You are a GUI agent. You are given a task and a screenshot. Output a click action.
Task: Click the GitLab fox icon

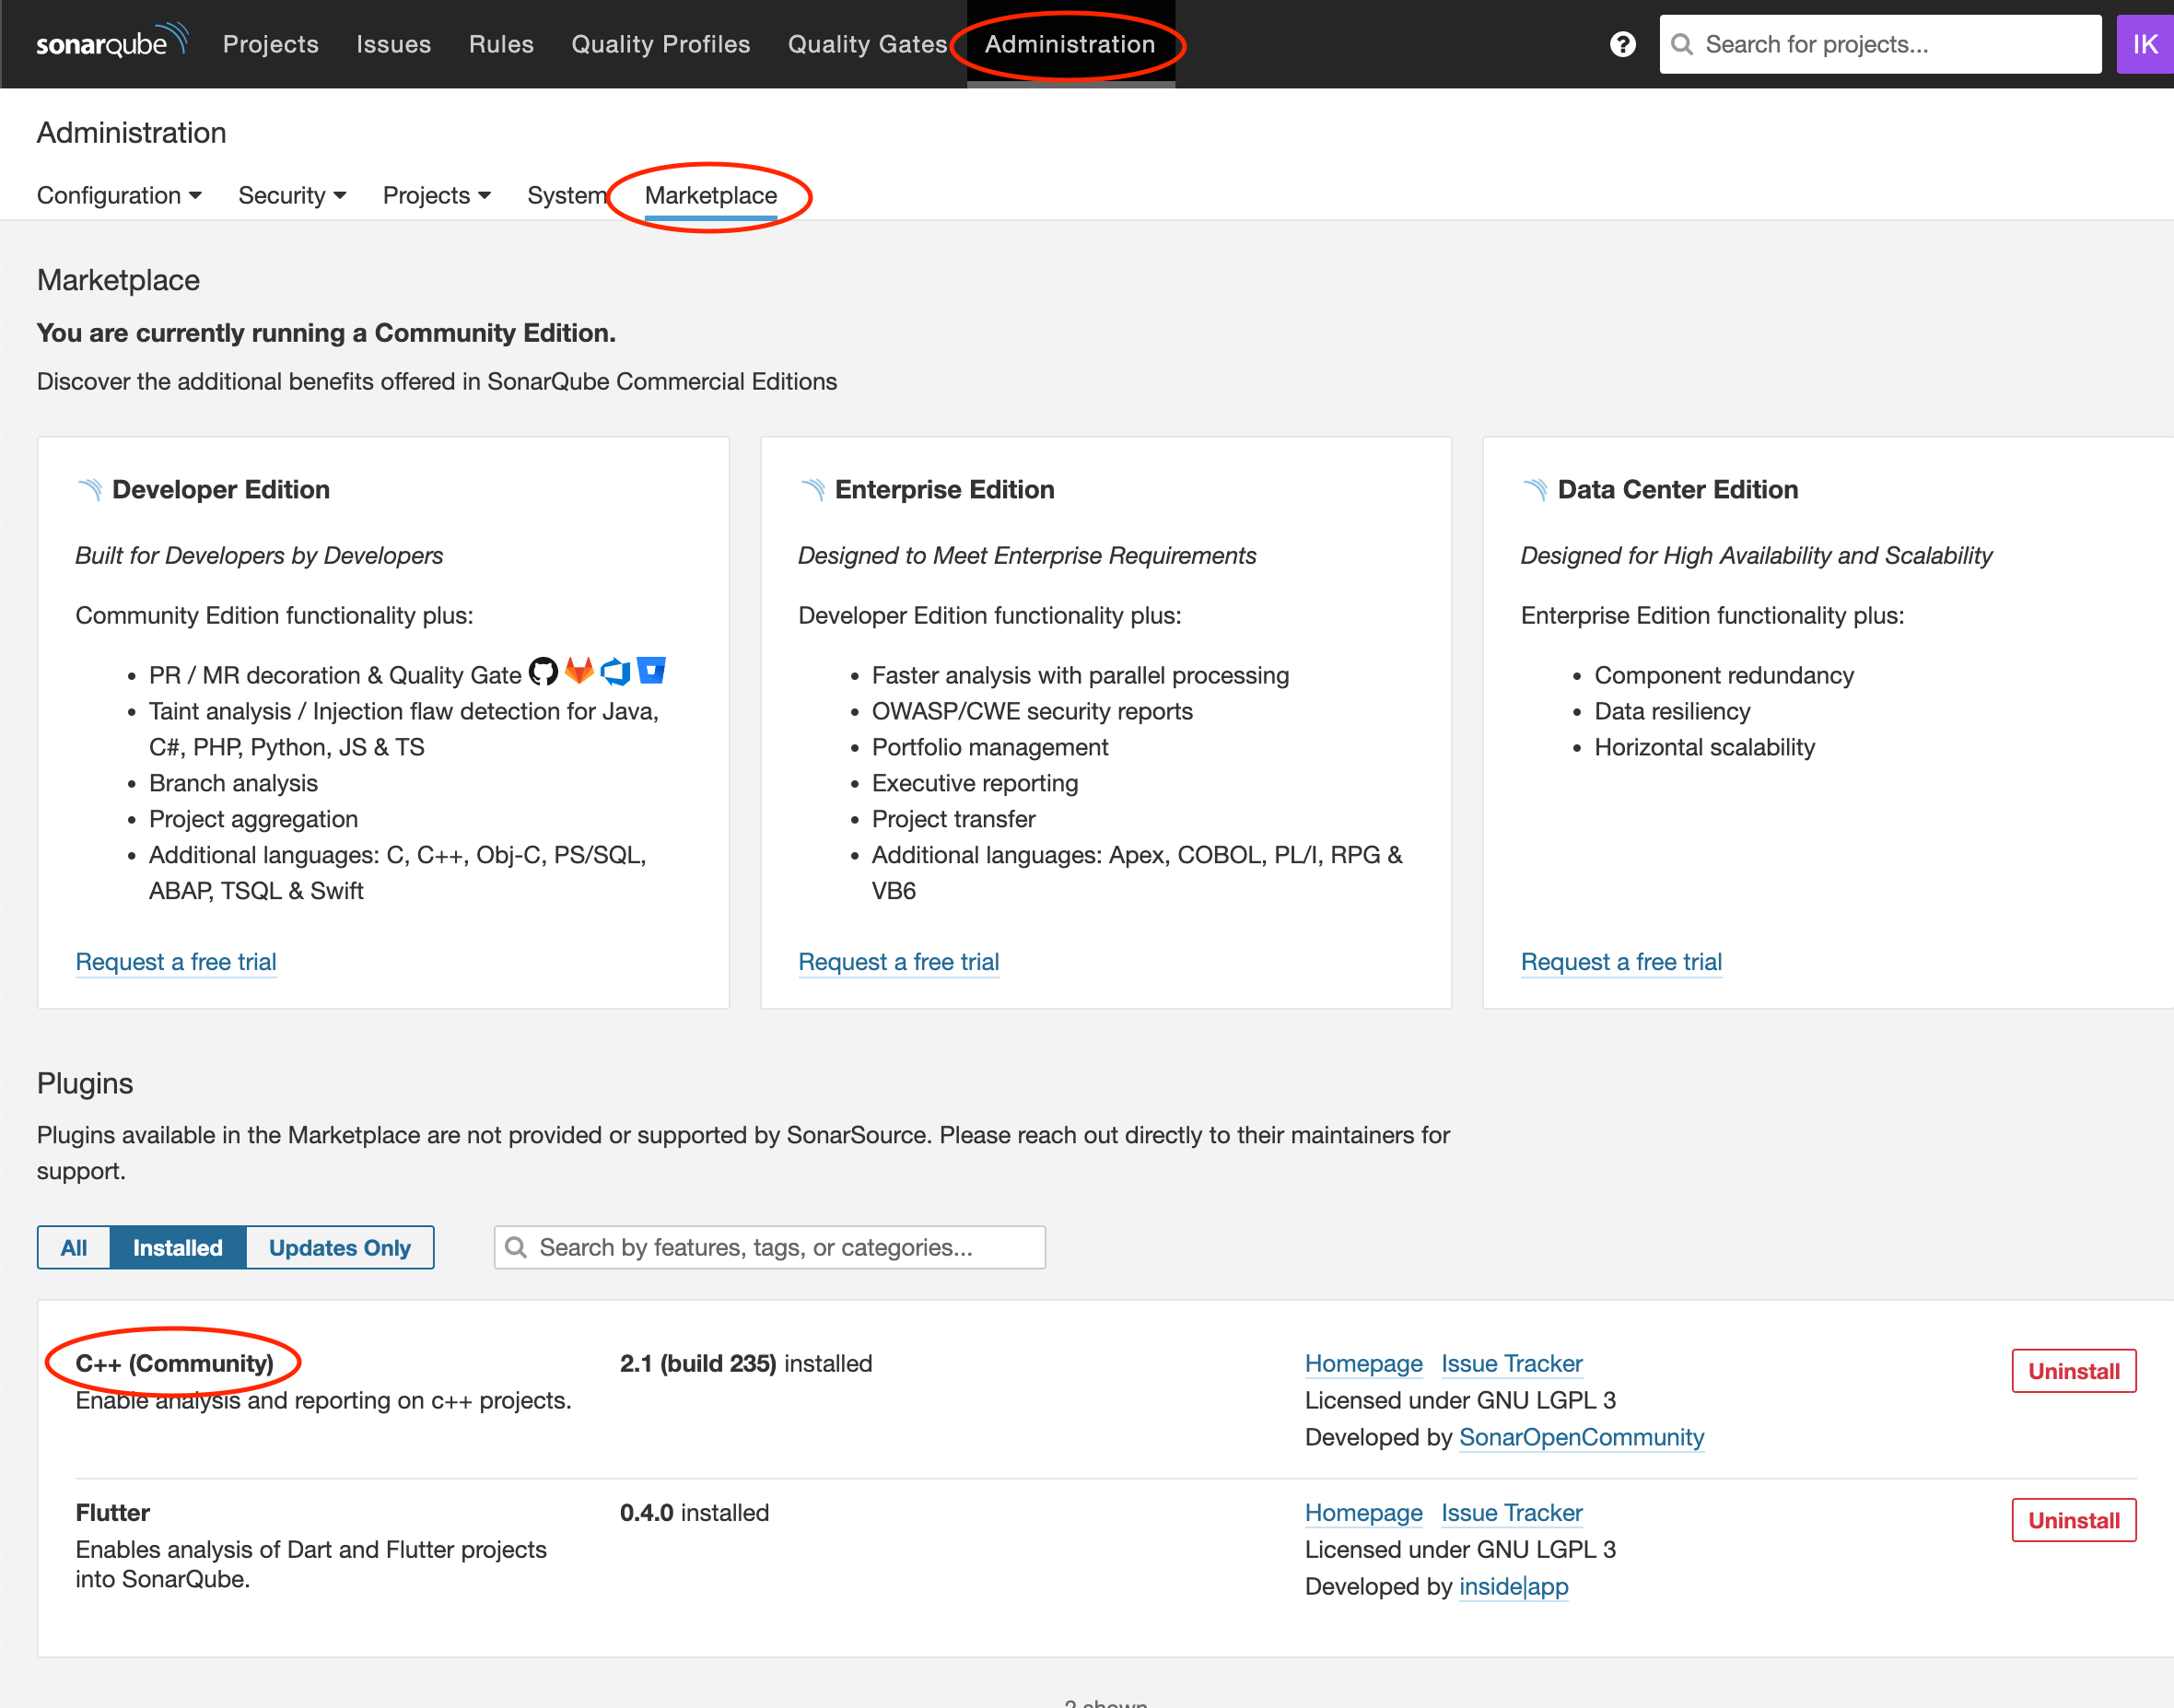[579, 671]
